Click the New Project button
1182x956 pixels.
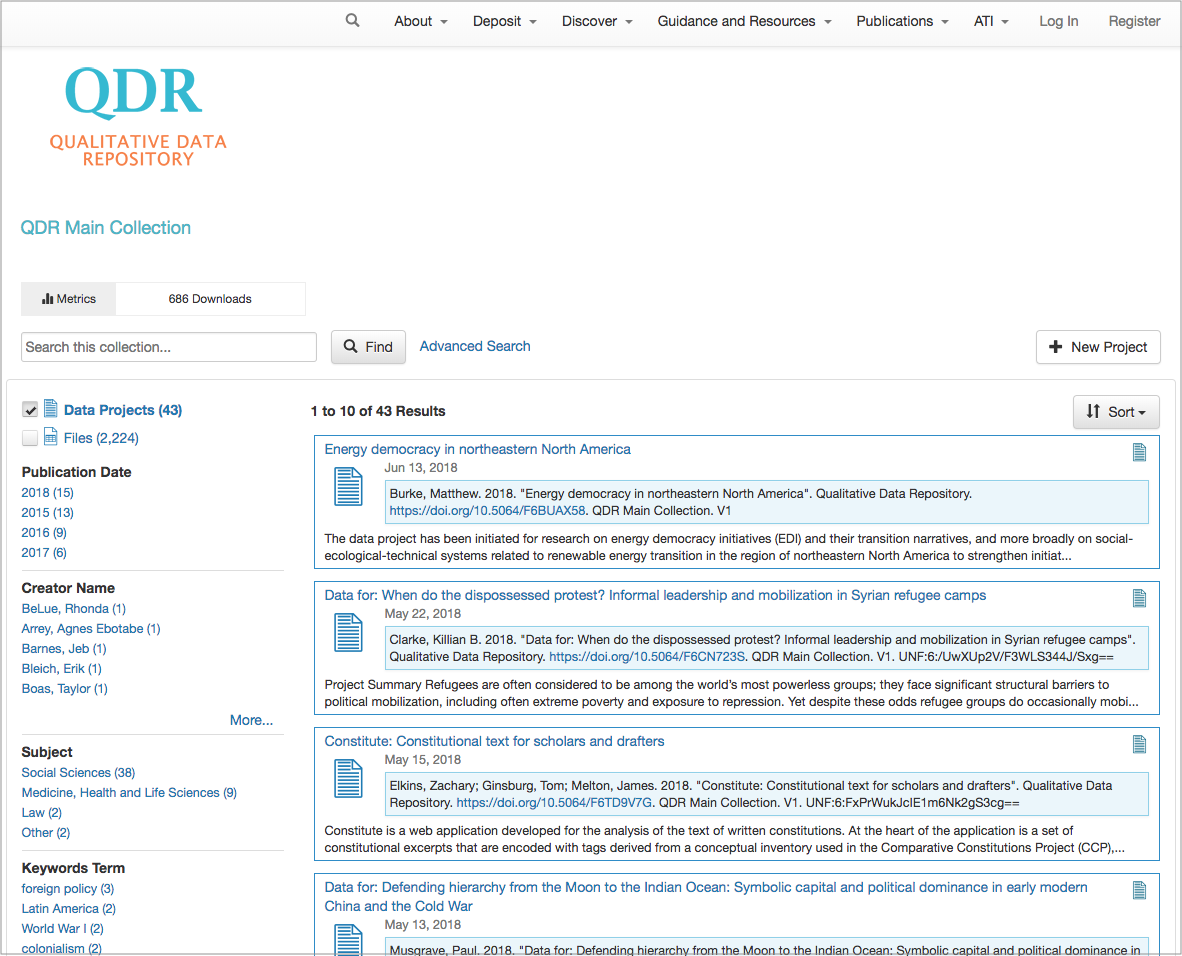point(1098,347)
